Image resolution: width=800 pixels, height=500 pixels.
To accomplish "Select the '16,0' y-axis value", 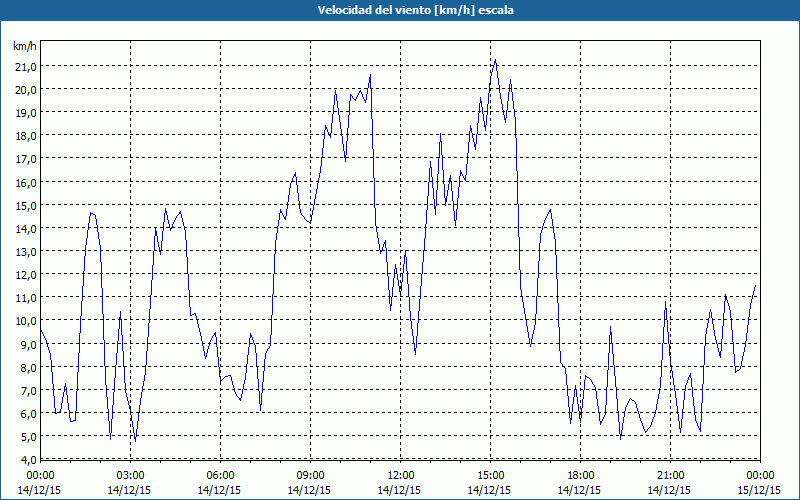I will pos(25,183).
